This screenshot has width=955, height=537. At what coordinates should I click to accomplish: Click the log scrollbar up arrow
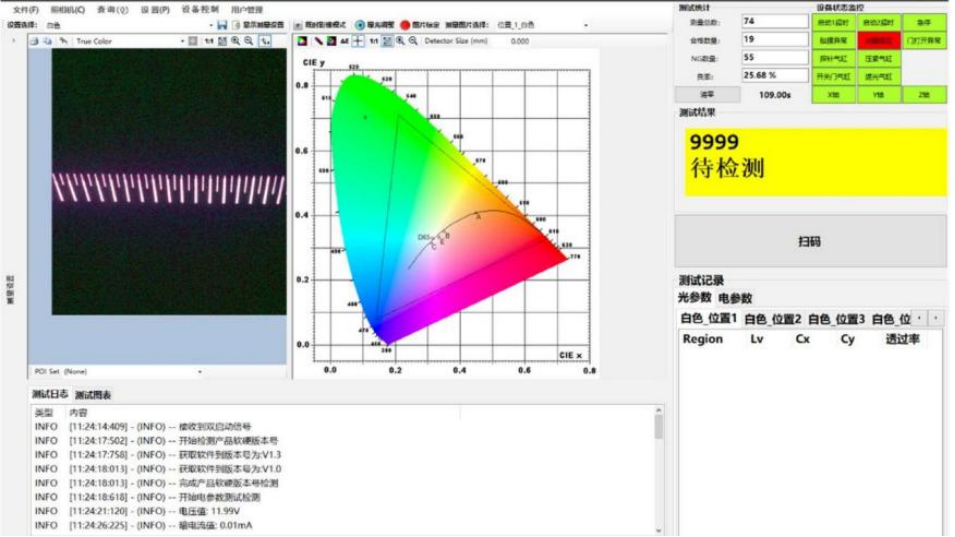point(658,411)
